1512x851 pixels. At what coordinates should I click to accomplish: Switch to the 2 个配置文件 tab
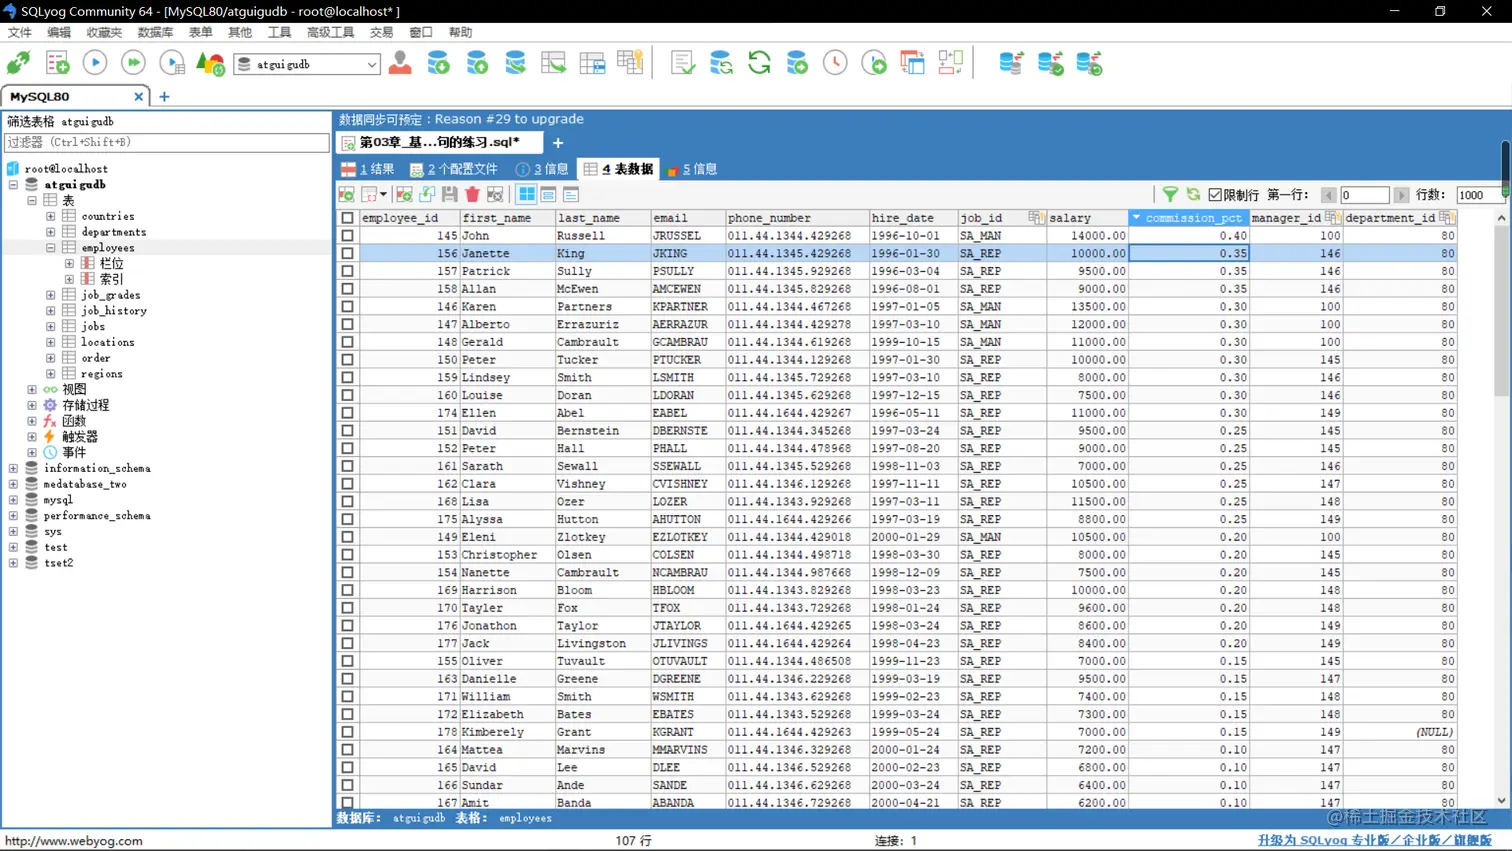coord(455,170)
